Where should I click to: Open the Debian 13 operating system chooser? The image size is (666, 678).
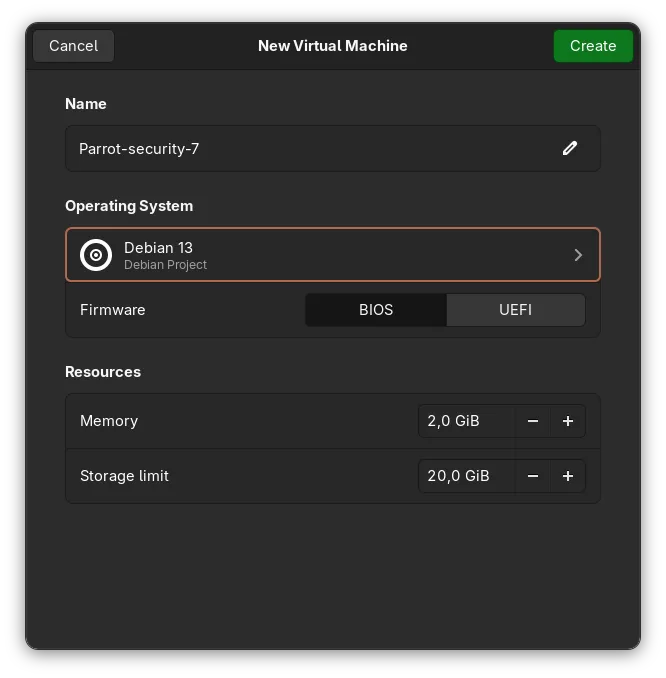tap(333, 255)
